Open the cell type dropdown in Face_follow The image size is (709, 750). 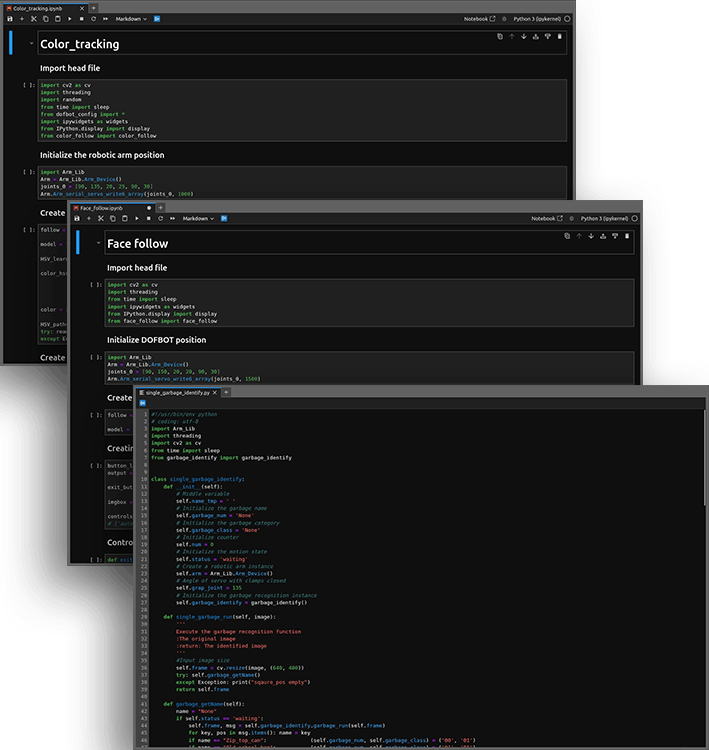pos(198,219)
